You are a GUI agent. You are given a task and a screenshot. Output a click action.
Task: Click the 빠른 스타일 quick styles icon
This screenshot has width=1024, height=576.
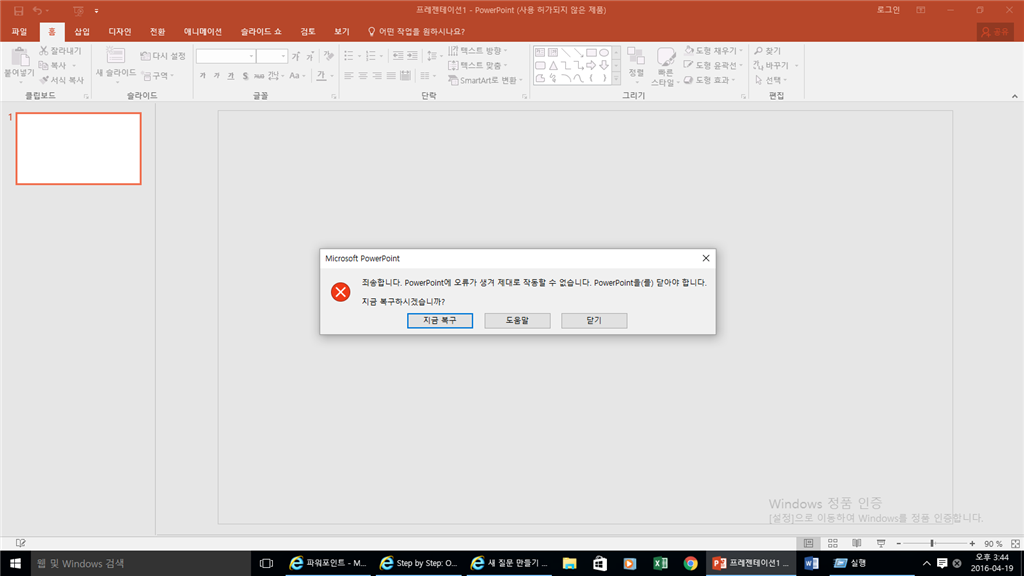pyautogui.click(x=665, y=57)
